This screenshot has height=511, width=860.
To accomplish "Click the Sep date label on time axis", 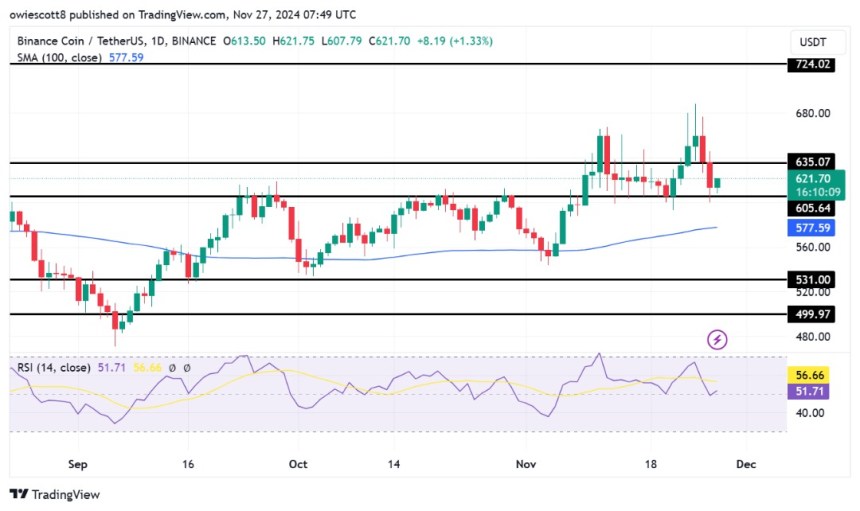I will click(77, 464).
